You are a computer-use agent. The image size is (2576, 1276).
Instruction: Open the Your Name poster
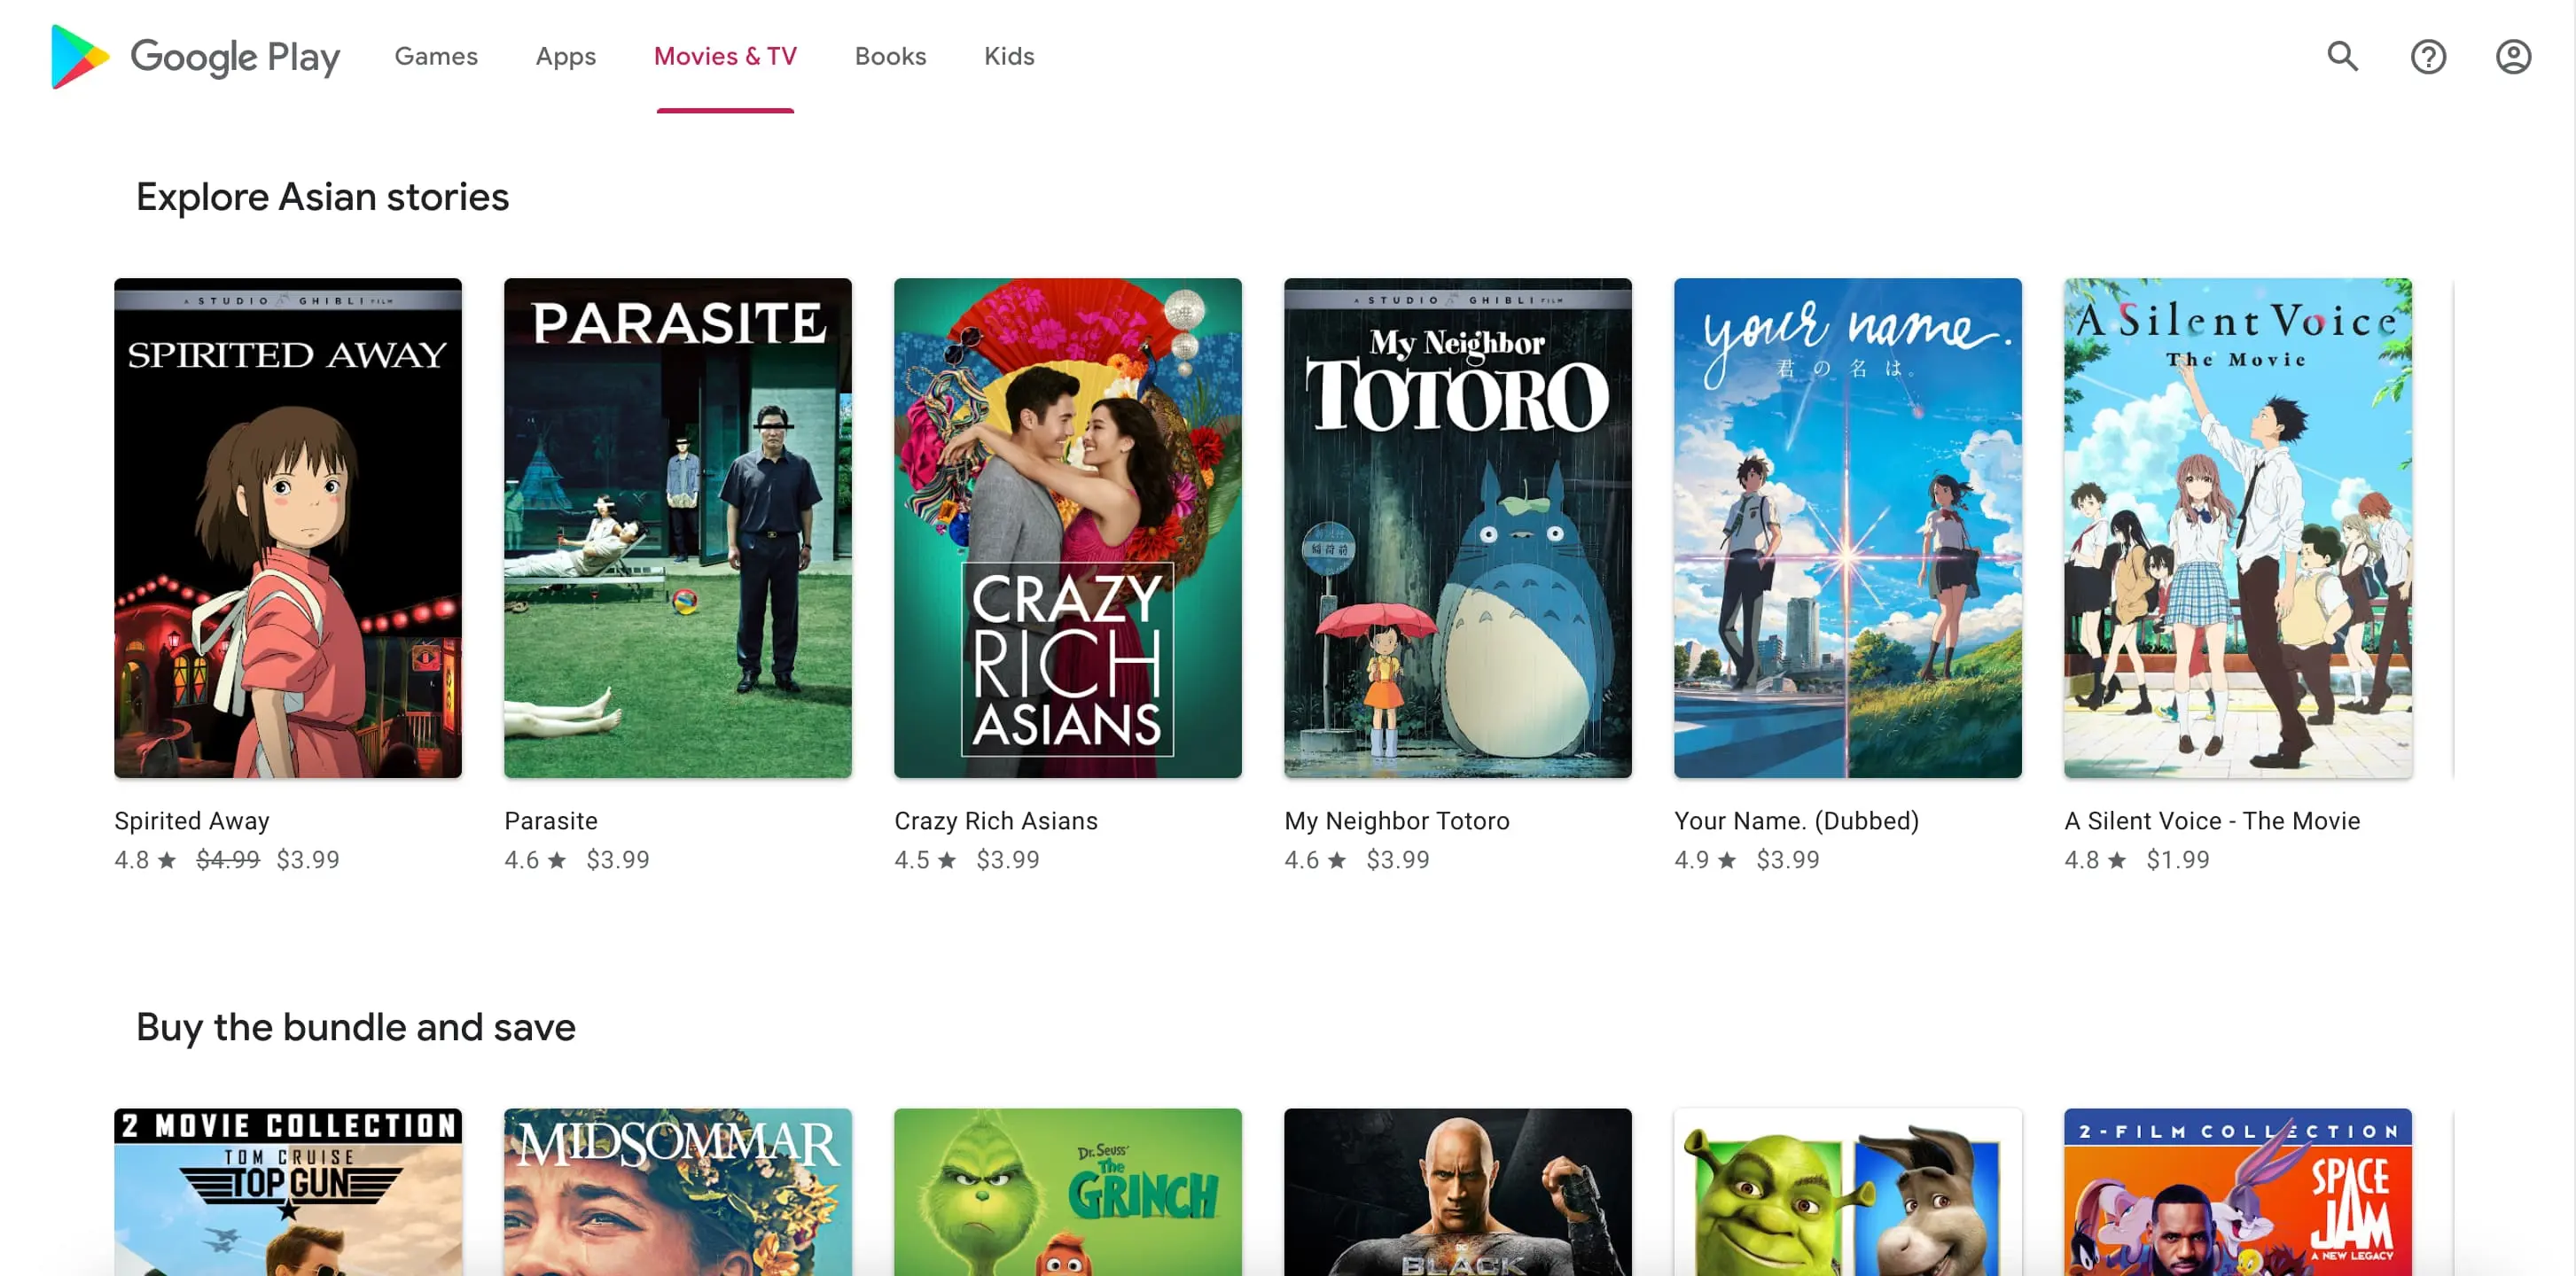[x=1848, y=528]
